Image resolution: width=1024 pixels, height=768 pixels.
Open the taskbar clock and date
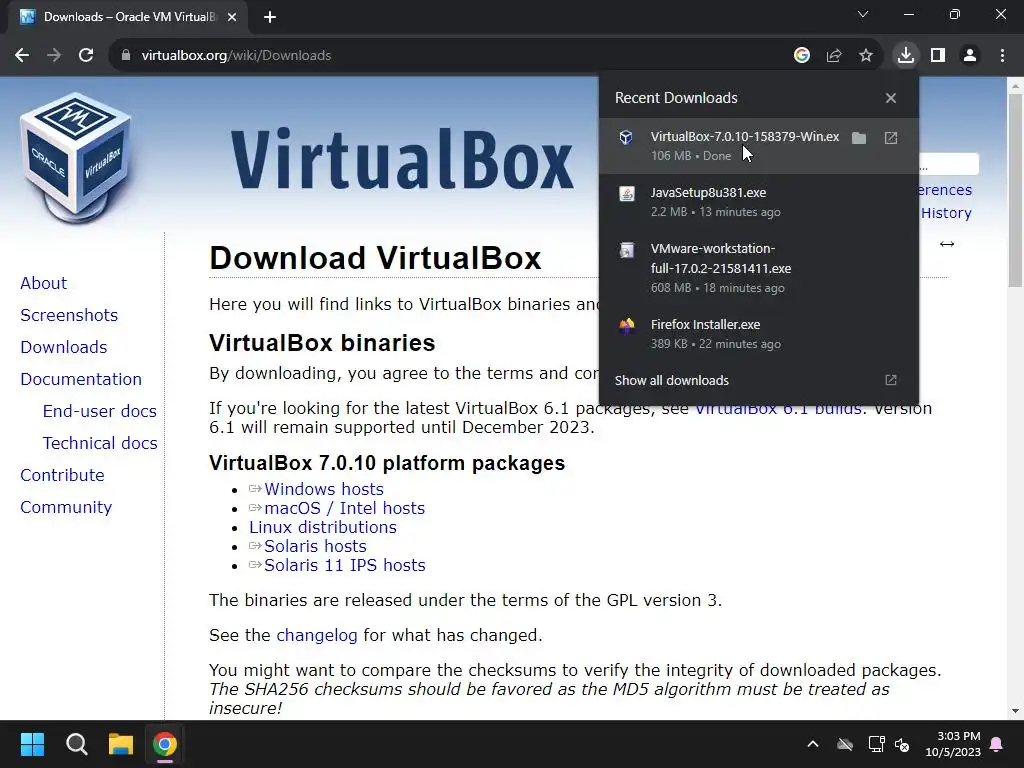pos(953,744)
